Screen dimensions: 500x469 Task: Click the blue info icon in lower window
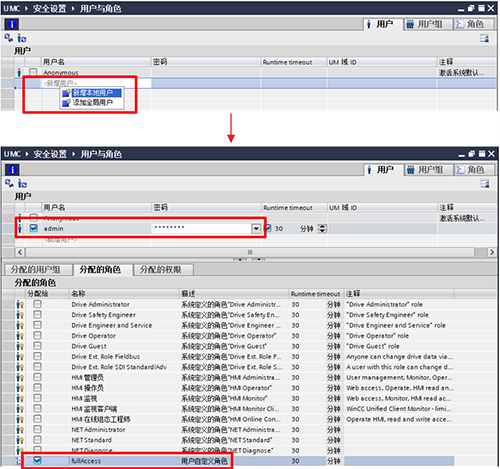point(12,170)
